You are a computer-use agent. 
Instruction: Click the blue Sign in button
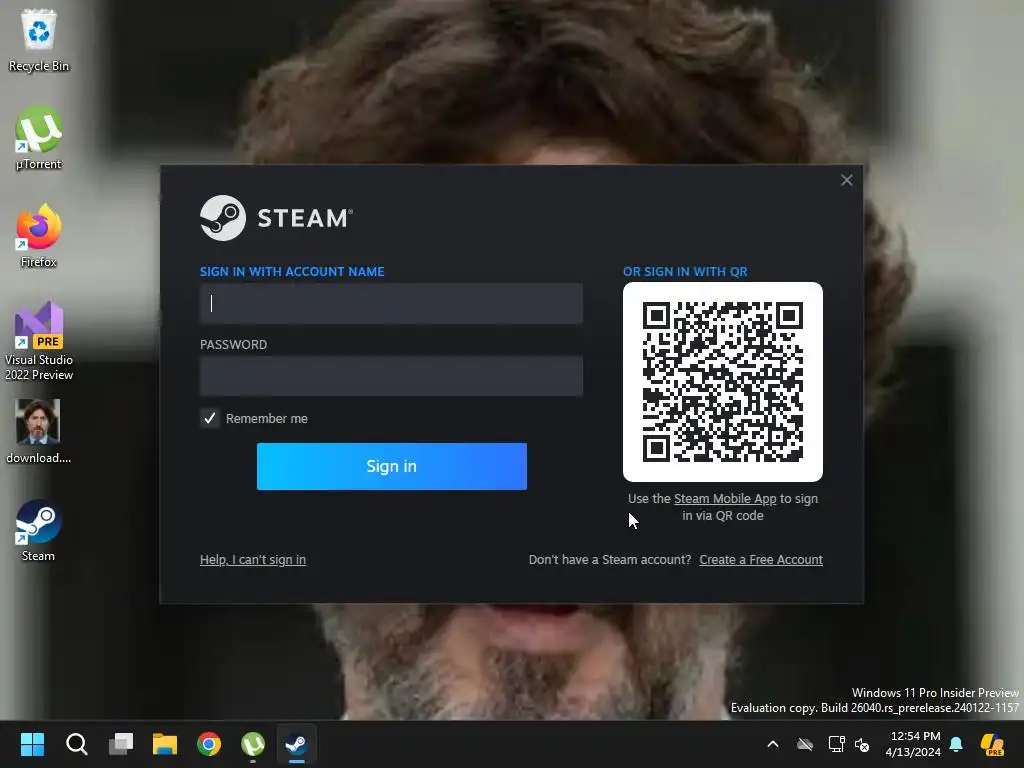coord(391,466)
